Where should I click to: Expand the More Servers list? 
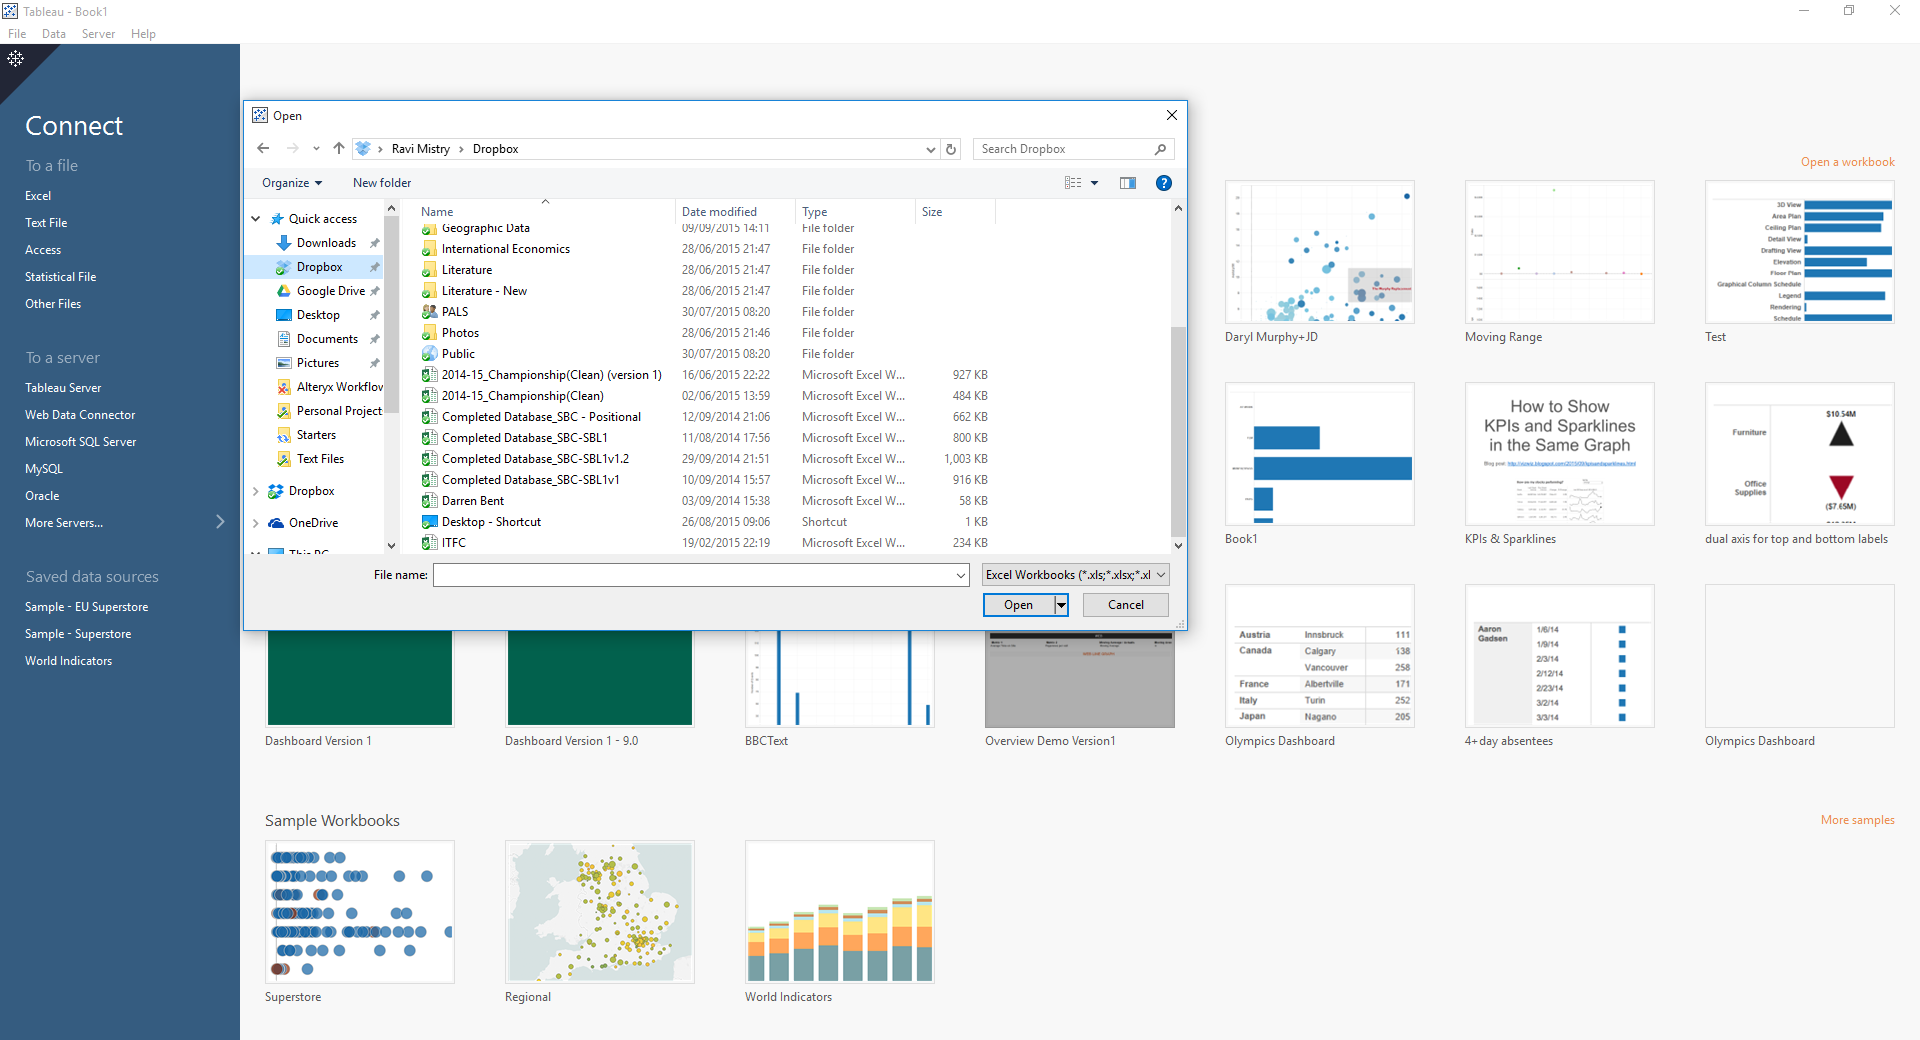coord(220,522)
